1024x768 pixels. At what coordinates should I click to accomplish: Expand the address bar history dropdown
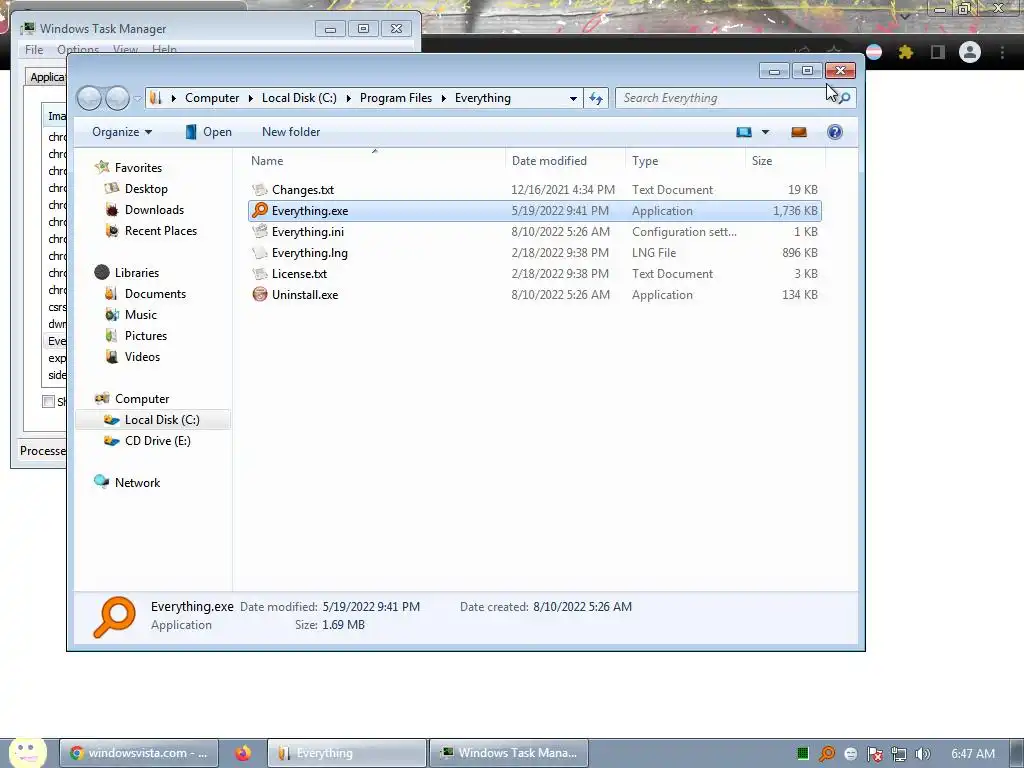(x=573, y=99)
